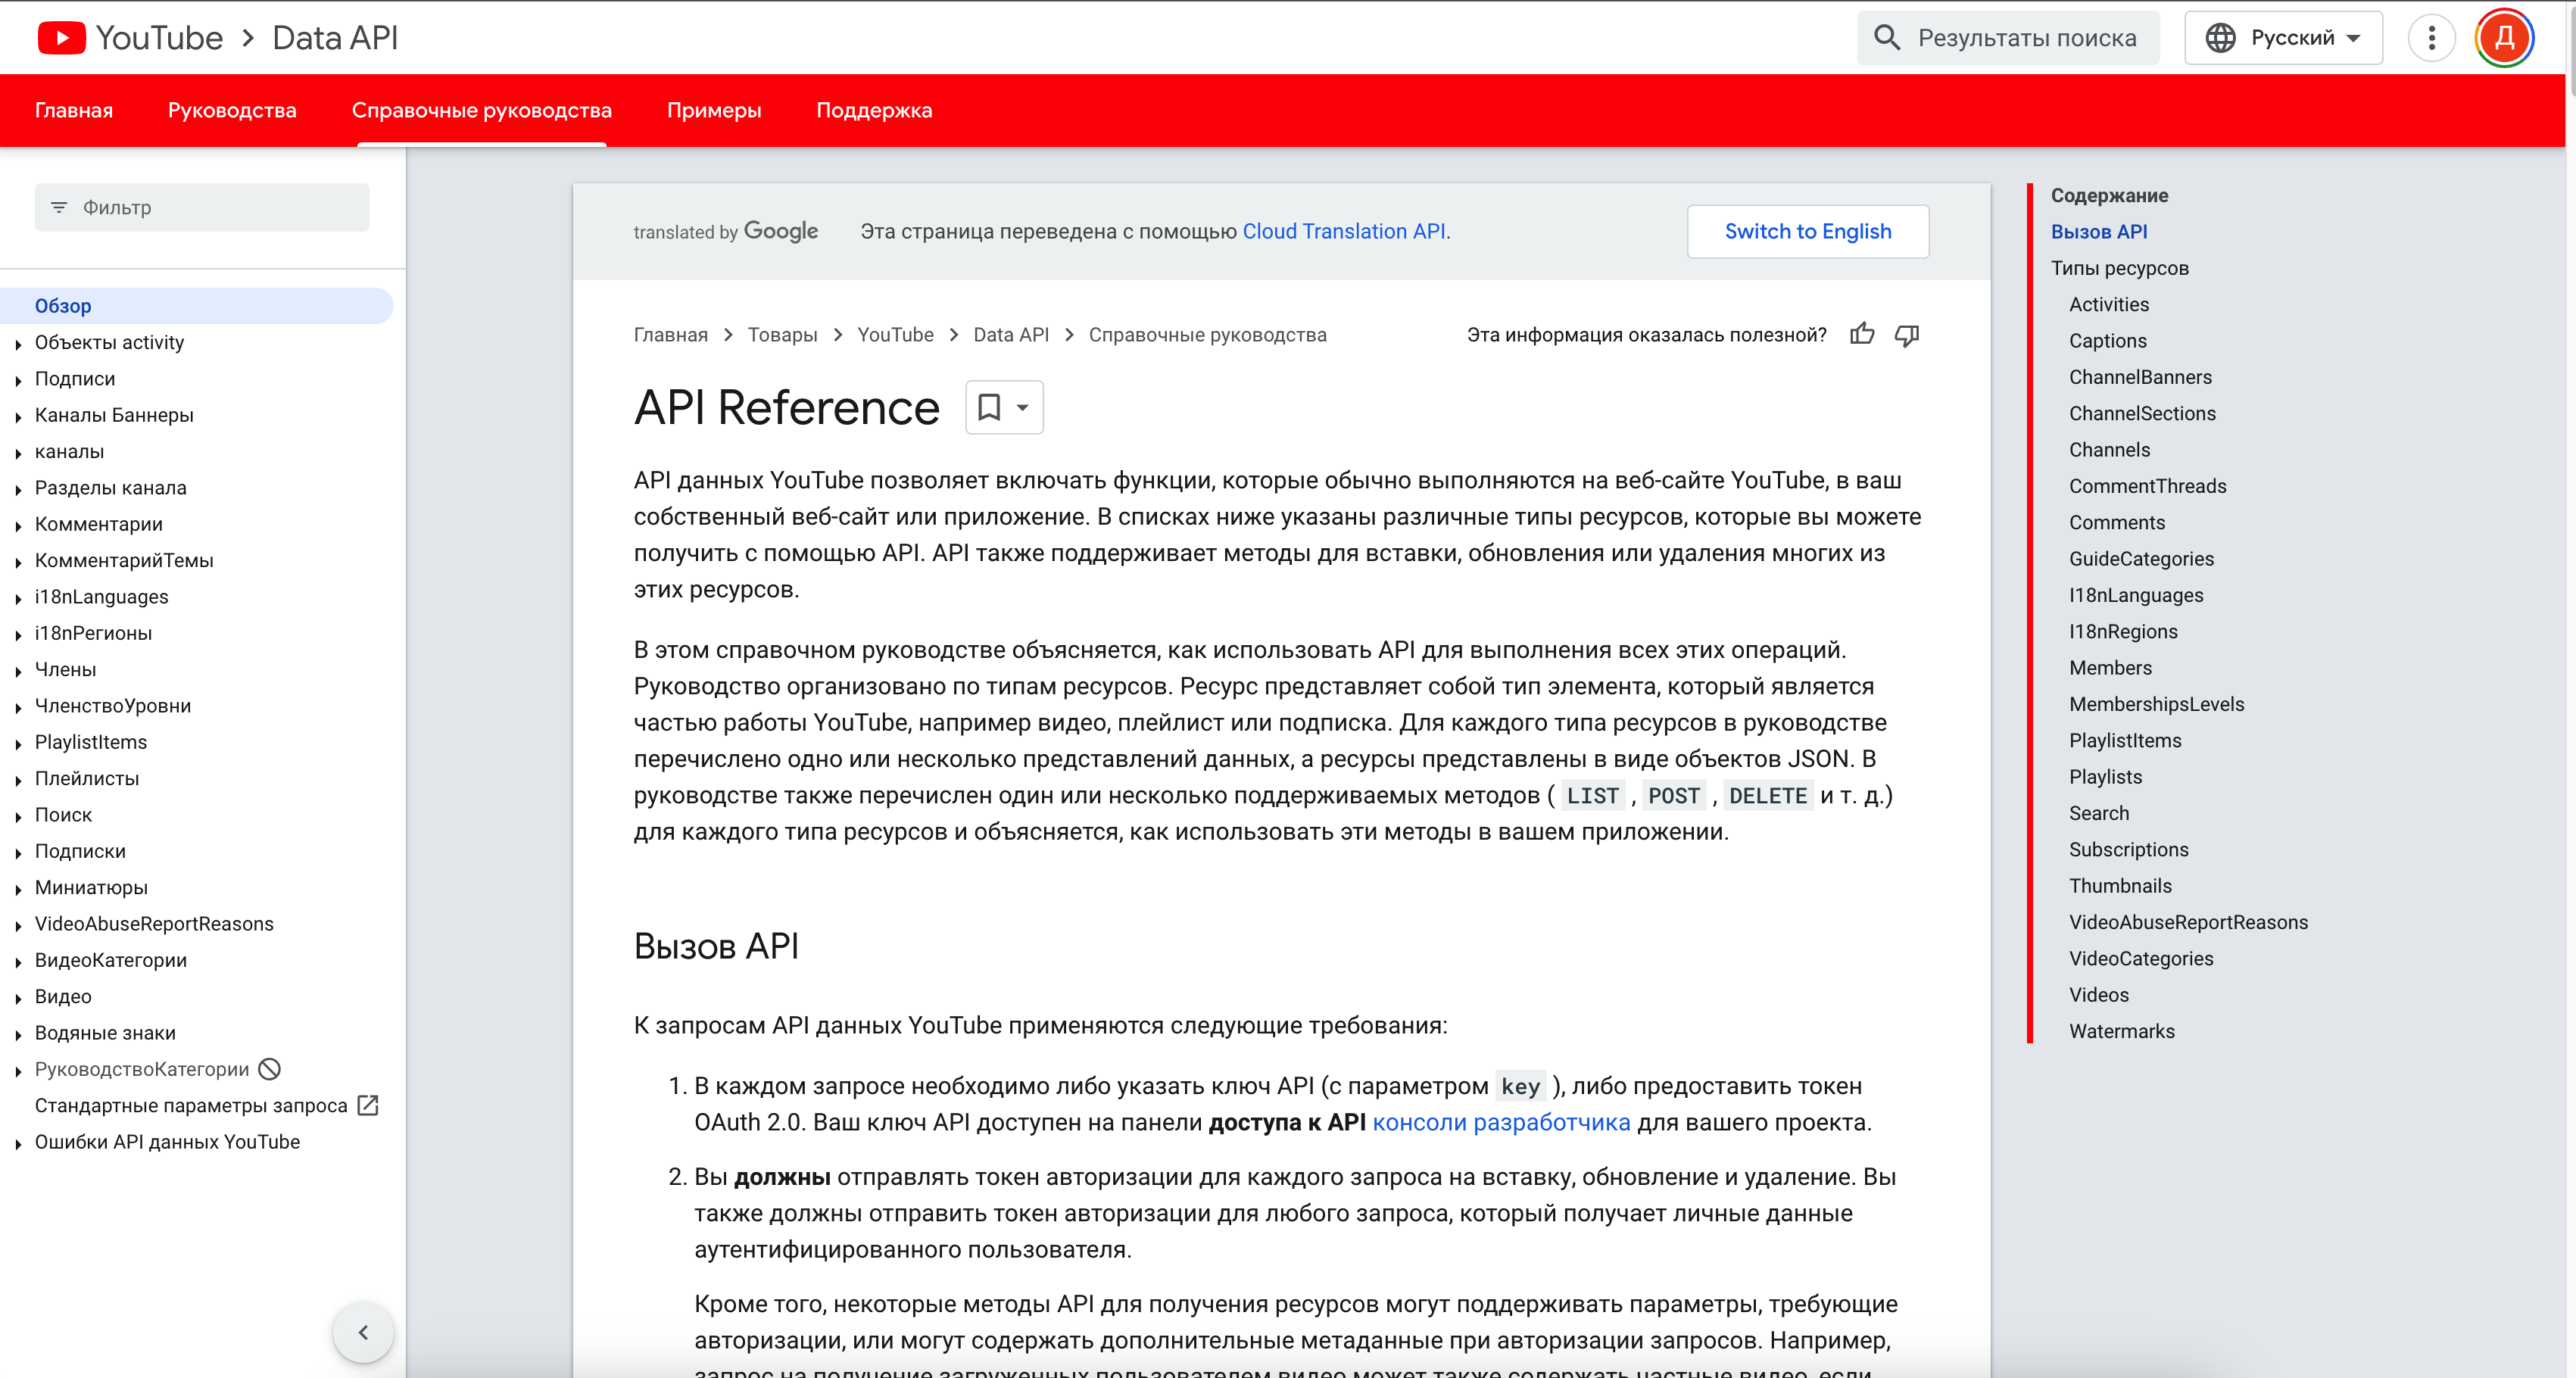Jump to Вызов API in contents

(x=2099, y=231)
